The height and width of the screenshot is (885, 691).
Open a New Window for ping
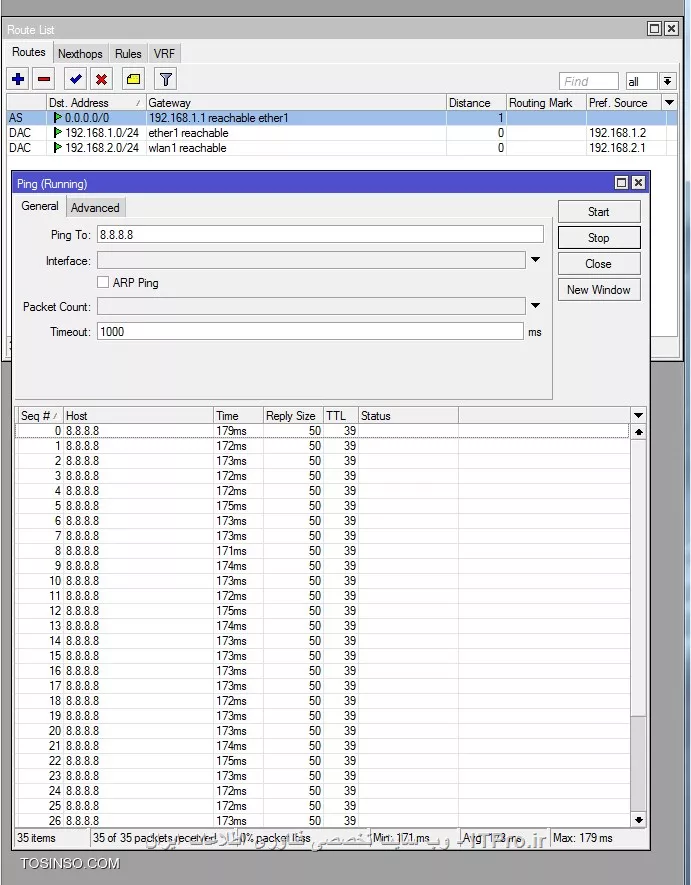(x=598, y=290)
